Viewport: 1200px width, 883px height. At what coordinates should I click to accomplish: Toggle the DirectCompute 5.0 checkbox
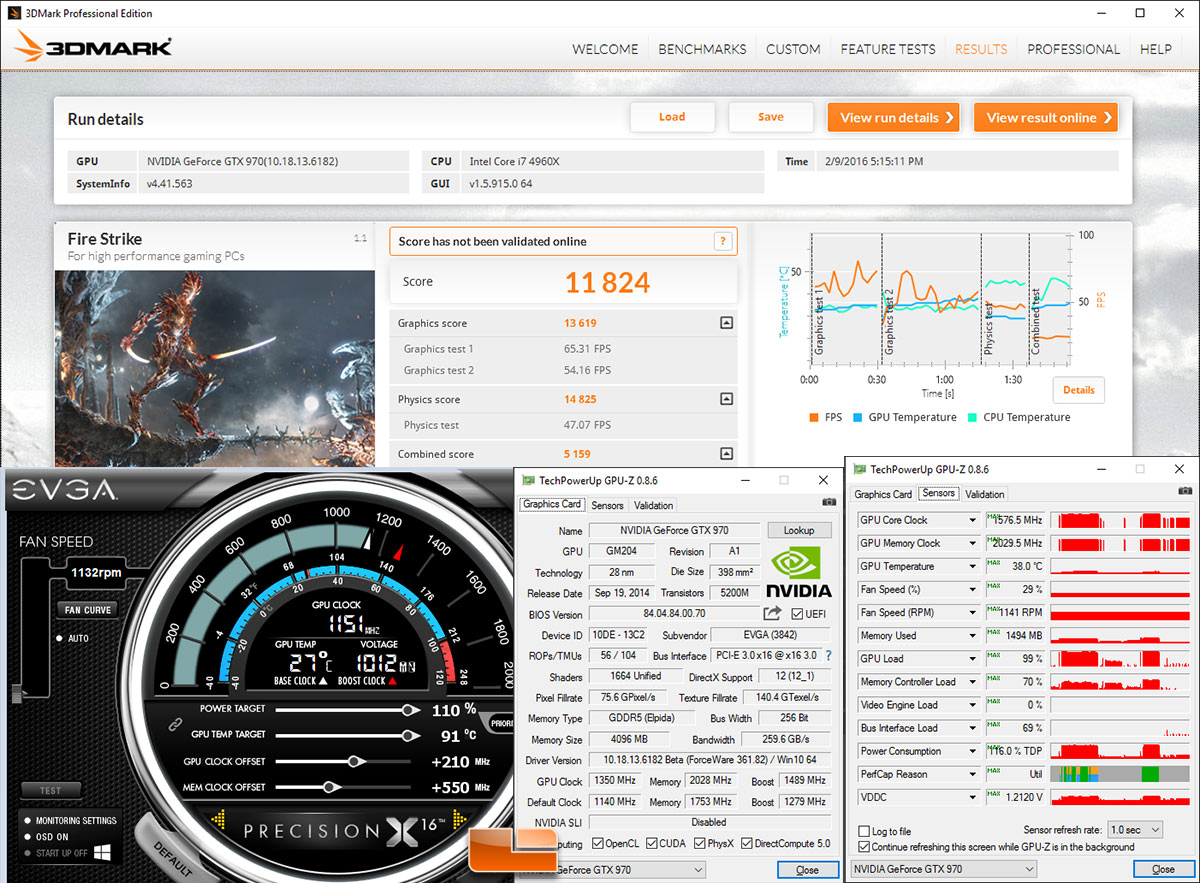[745, 843]
